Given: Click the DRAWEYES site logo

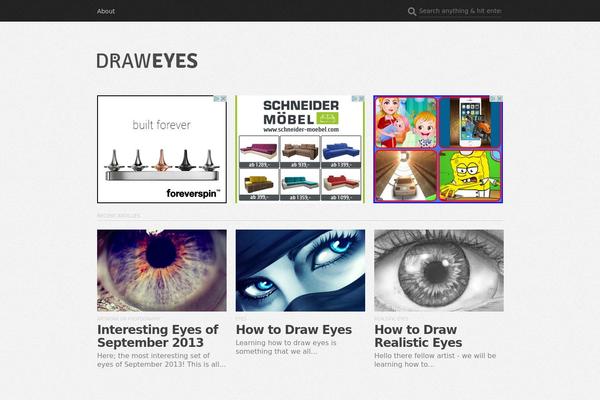Looking at the screenshot, I should pyautogui.click(x=147, y=61).
